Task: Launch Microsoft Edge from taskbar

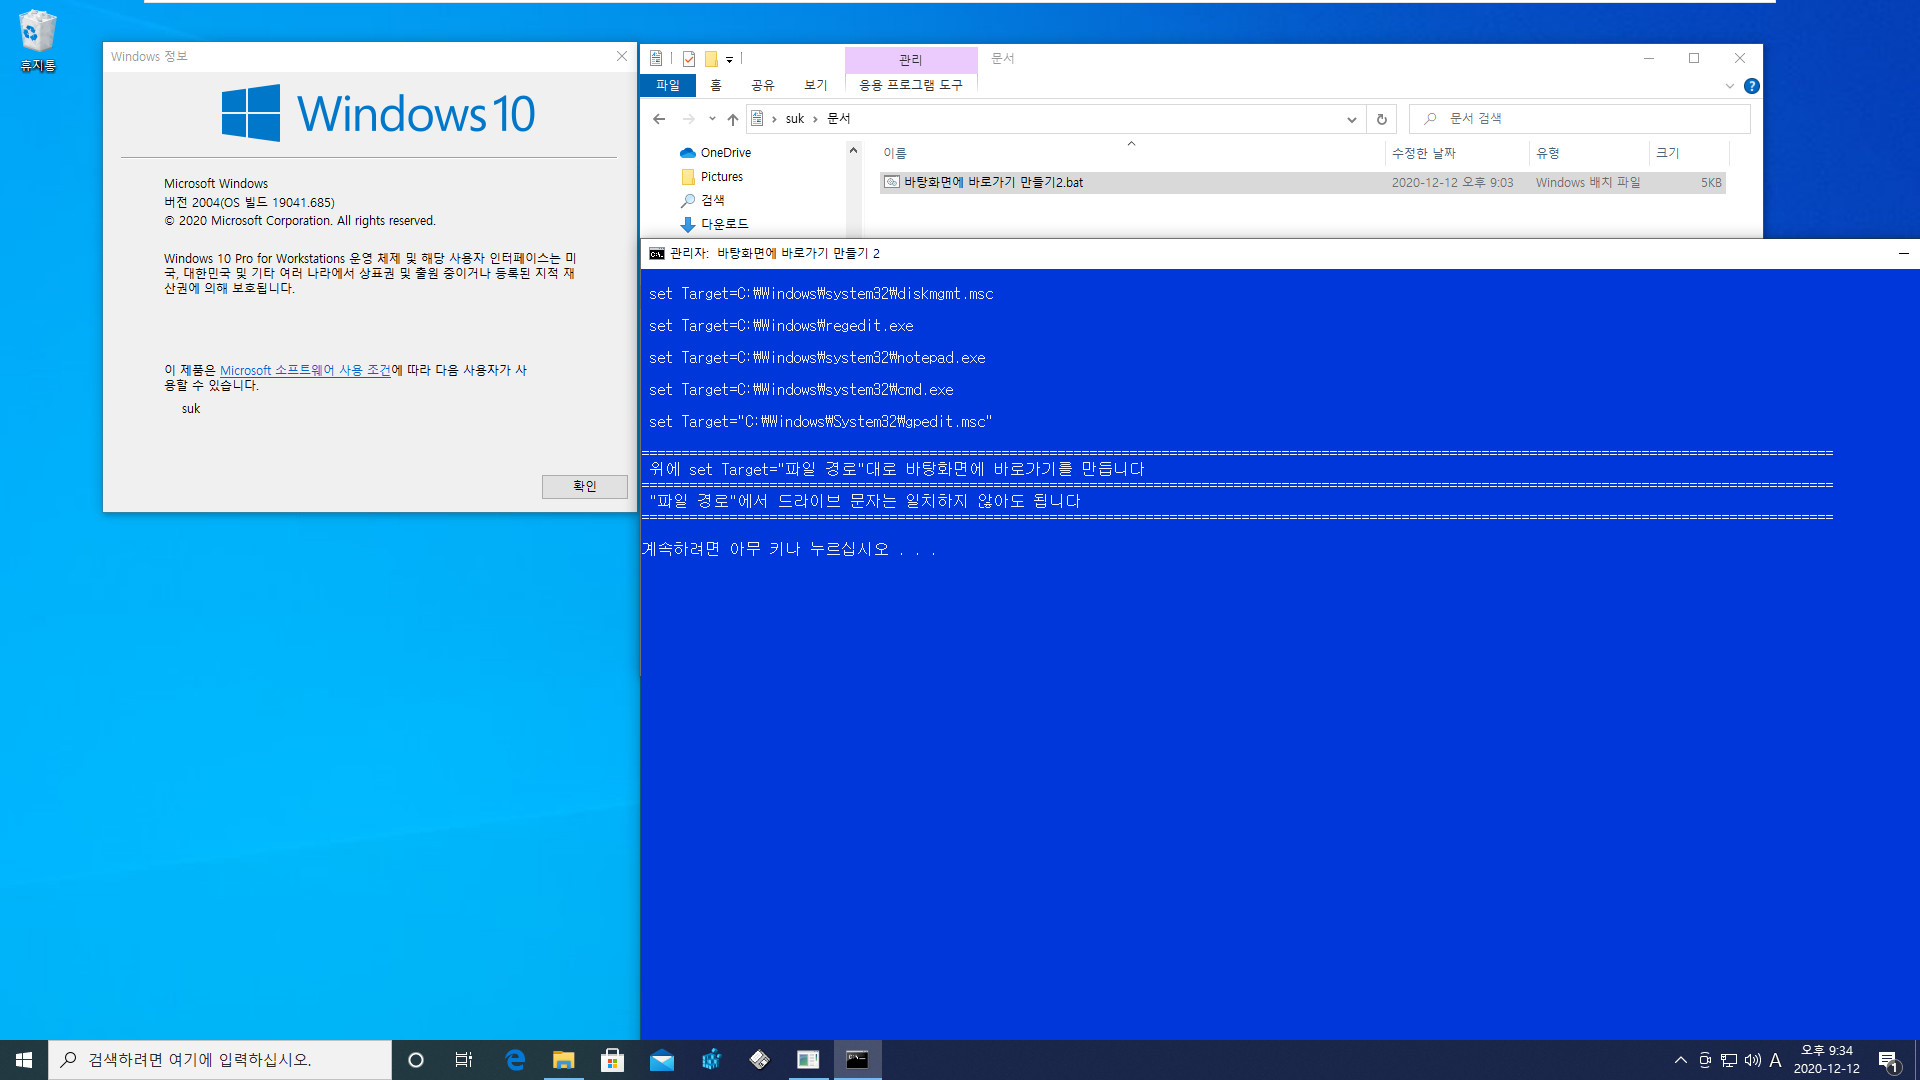Action: coord(515,1060)
